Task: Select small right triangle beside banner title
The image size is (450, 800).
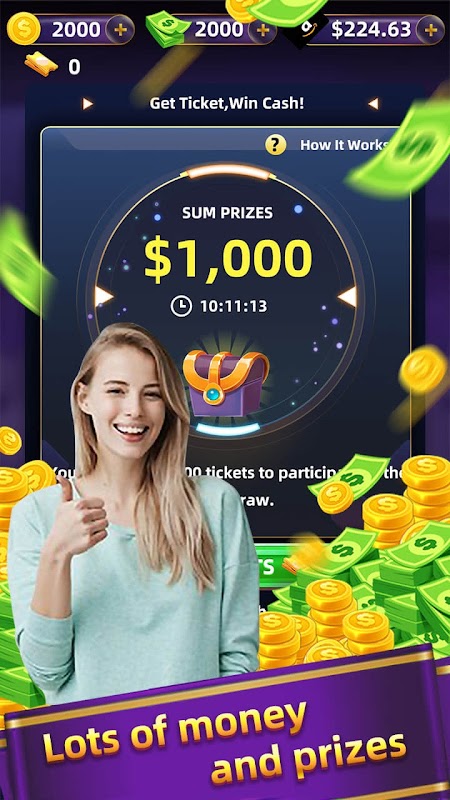Action: tap(373, 104)
